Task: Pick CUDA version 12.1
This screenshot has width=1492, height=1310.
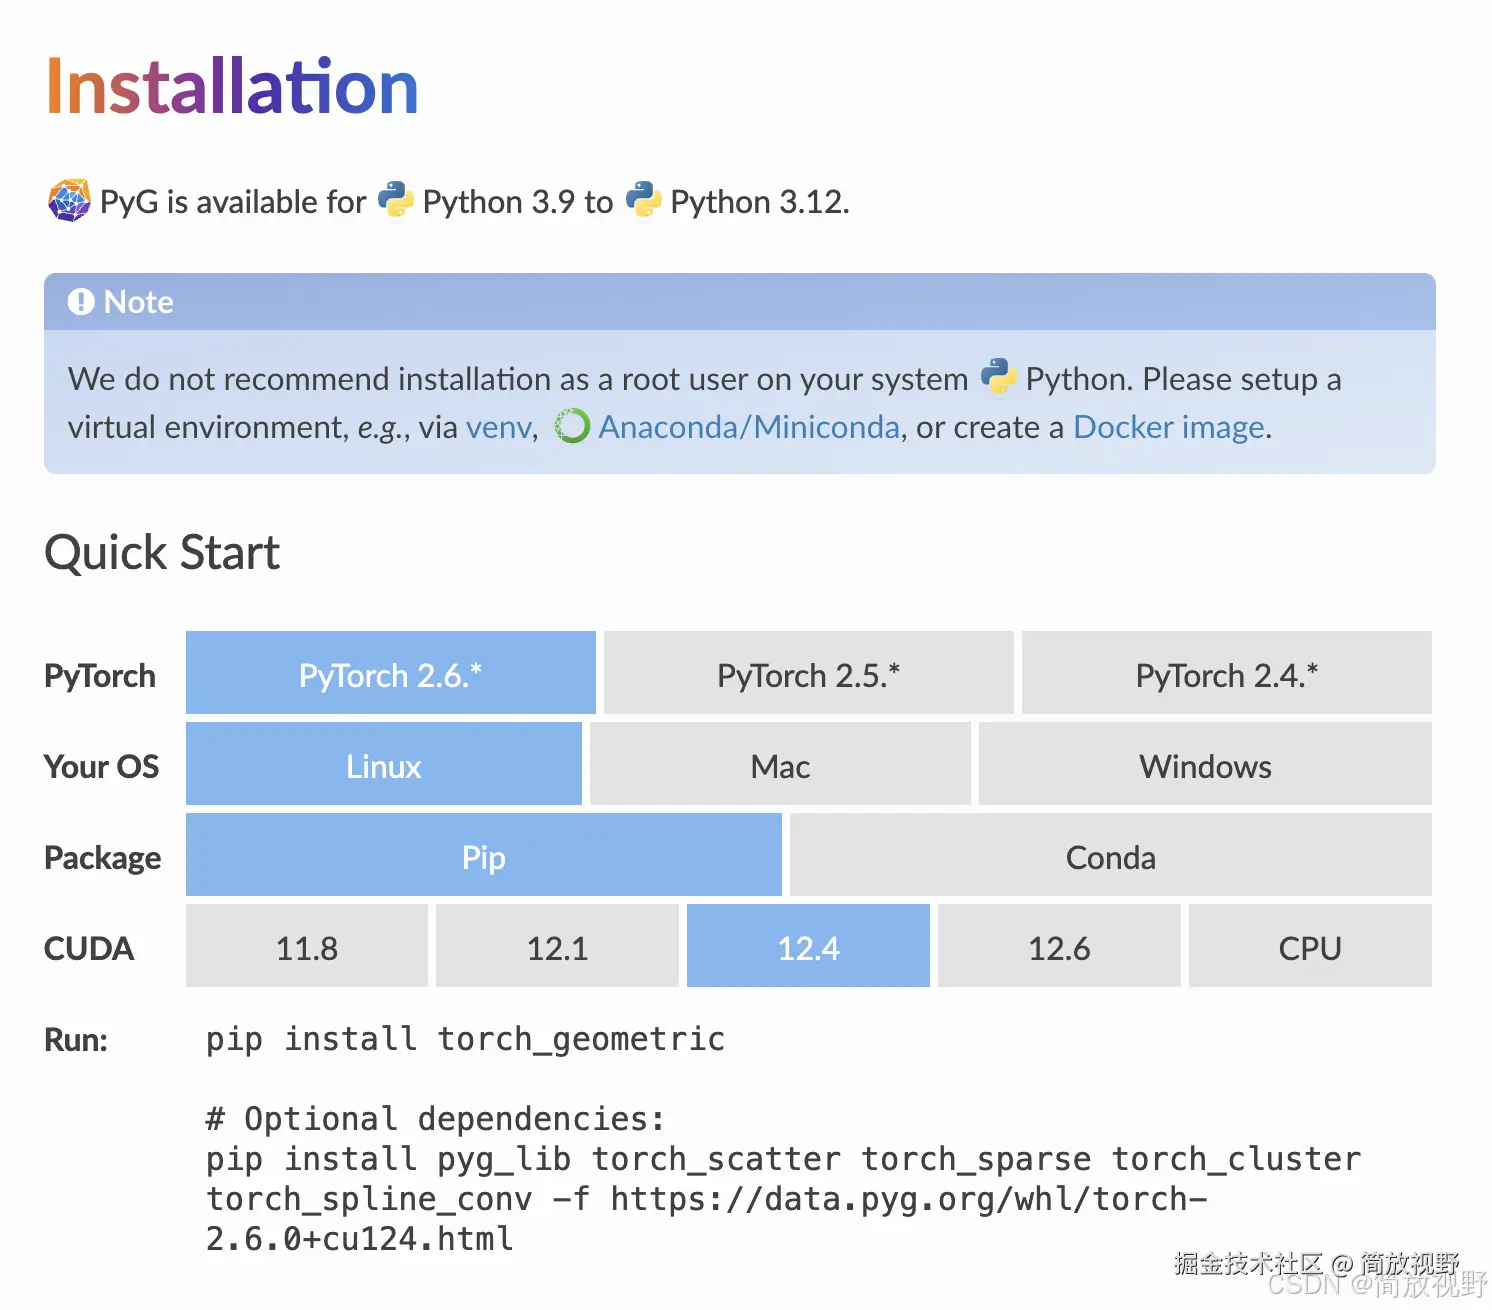Action: (558, 946)
